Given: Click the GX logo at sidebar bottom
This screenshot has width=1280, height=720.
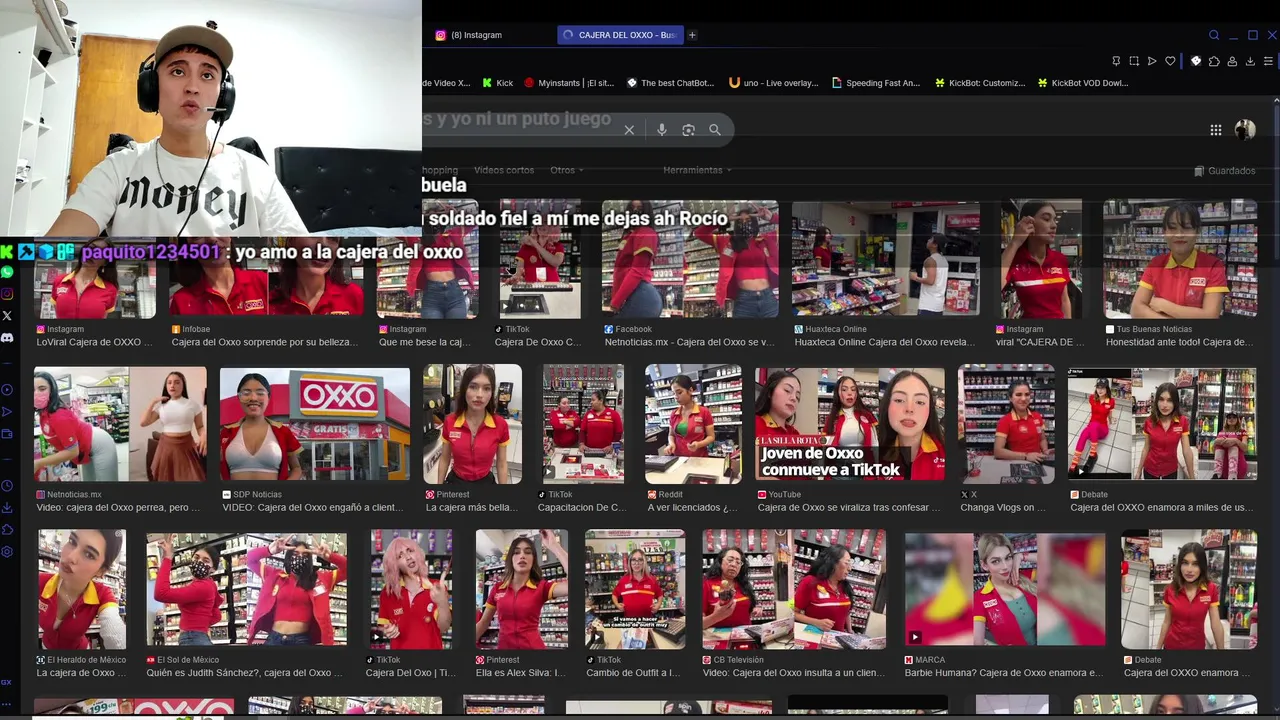Looking at the screenshot, I should pos(6,682).
